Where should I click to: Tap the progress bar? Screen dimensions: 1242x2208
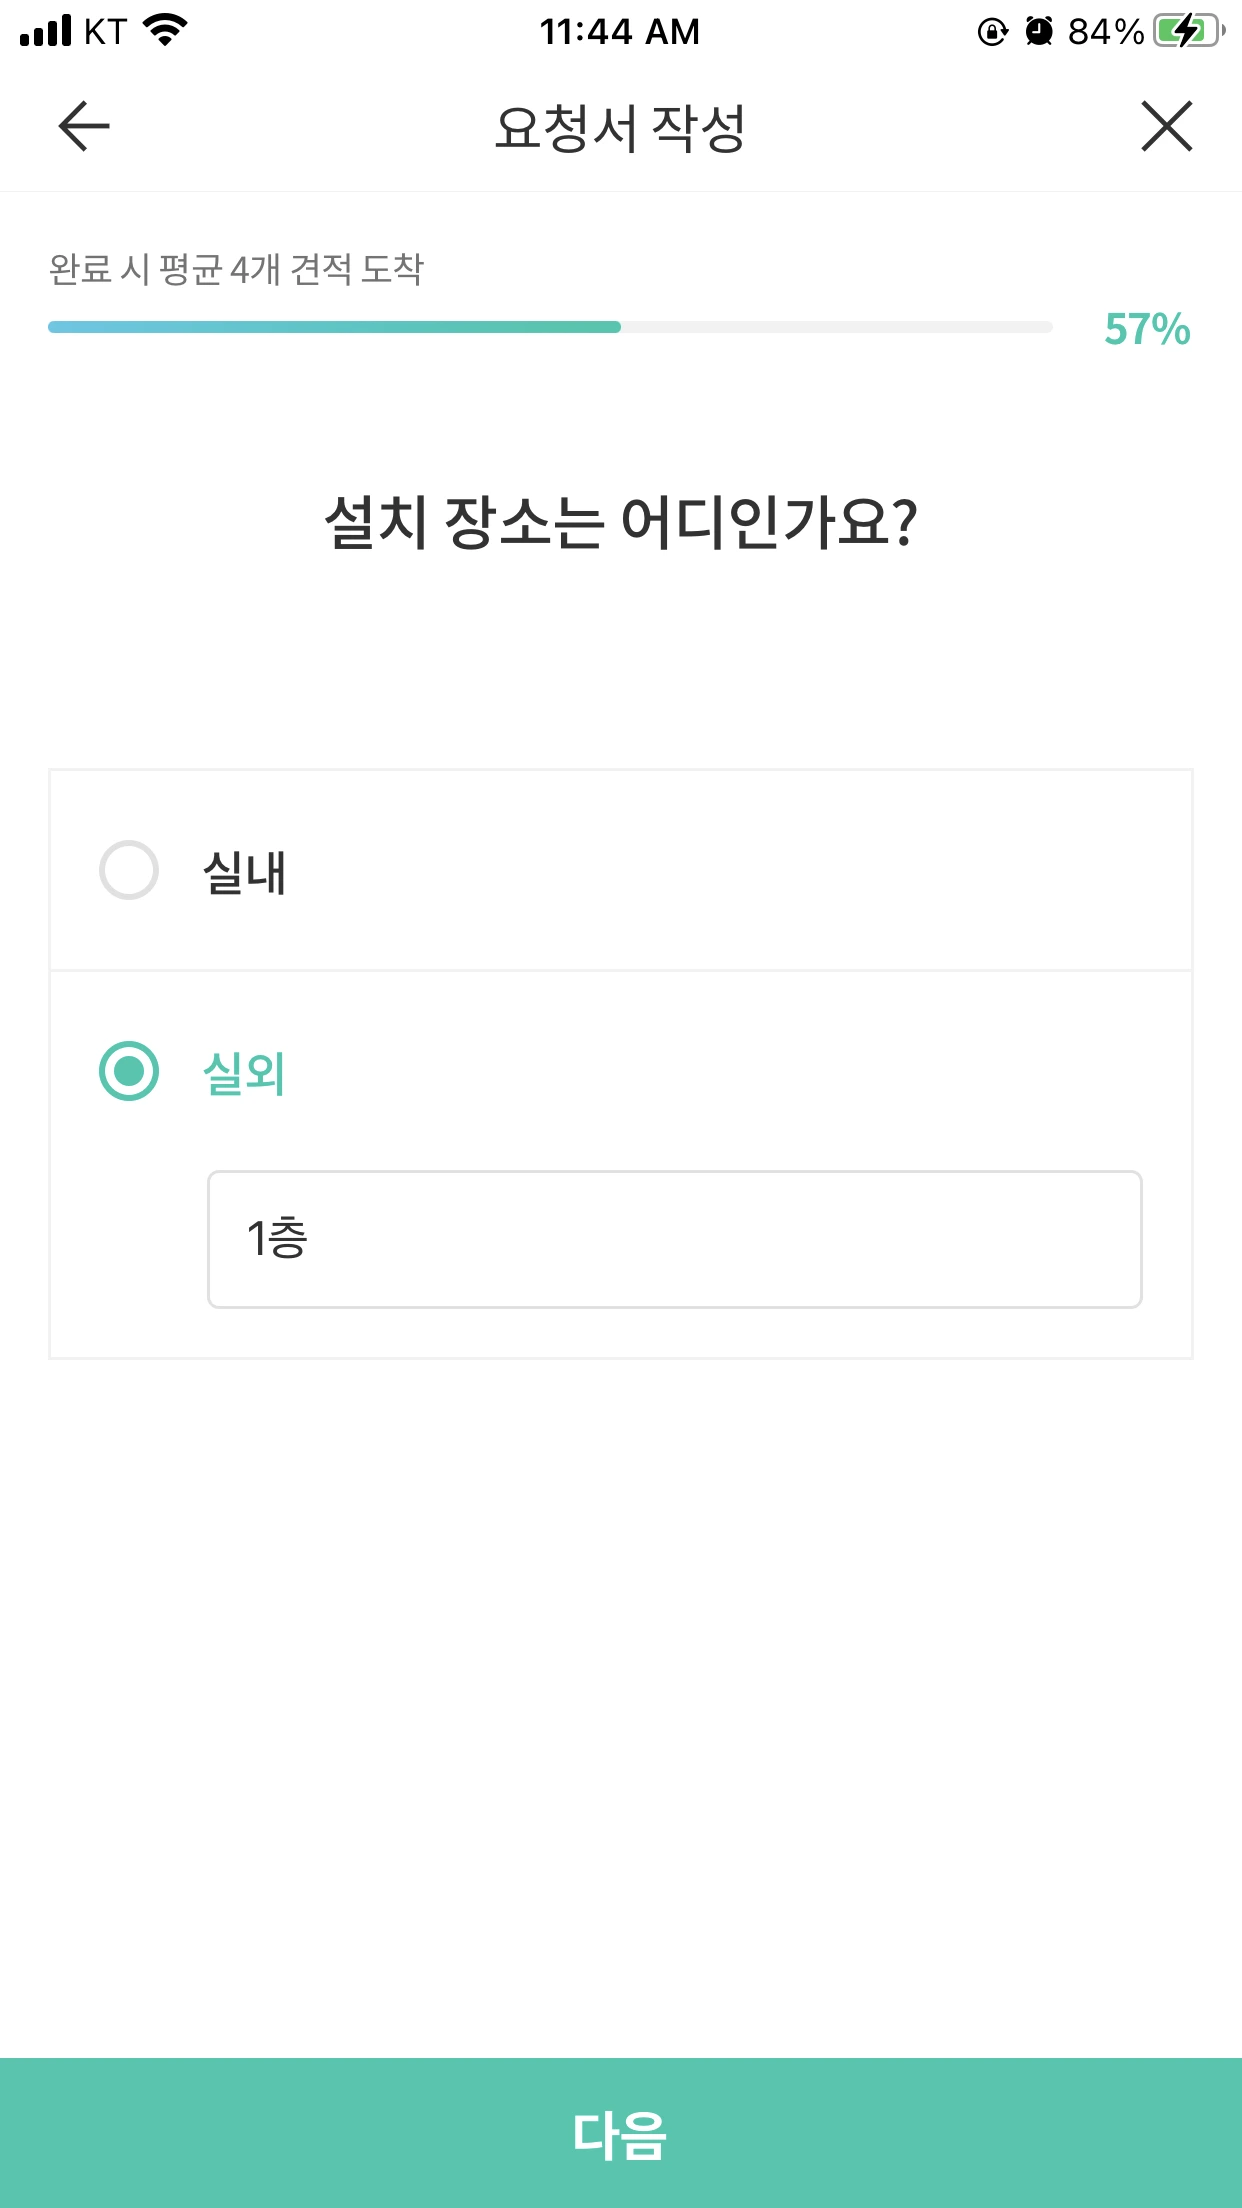pos(550,327)
